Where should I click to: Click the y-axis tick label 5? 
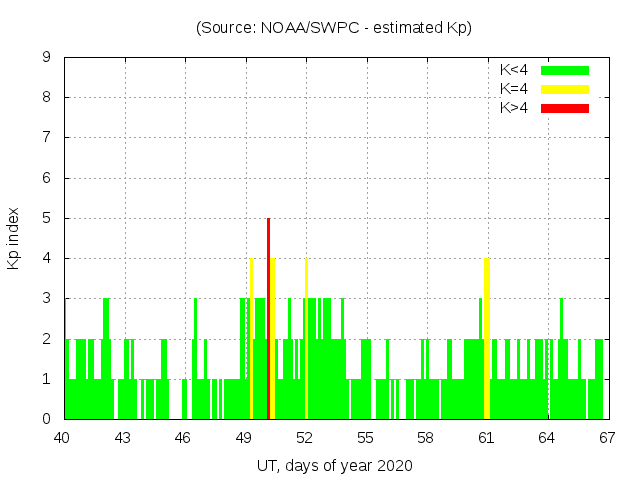point(46,218)
